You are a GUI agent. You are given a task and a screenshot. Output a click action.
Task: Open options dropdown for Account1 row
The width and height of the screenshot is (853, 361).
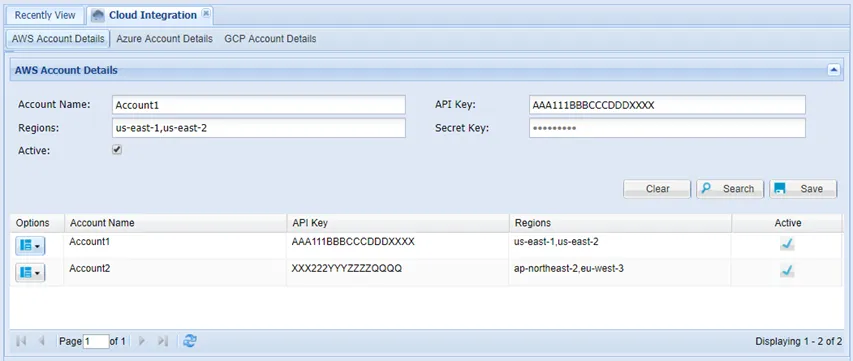pos(30,246)
